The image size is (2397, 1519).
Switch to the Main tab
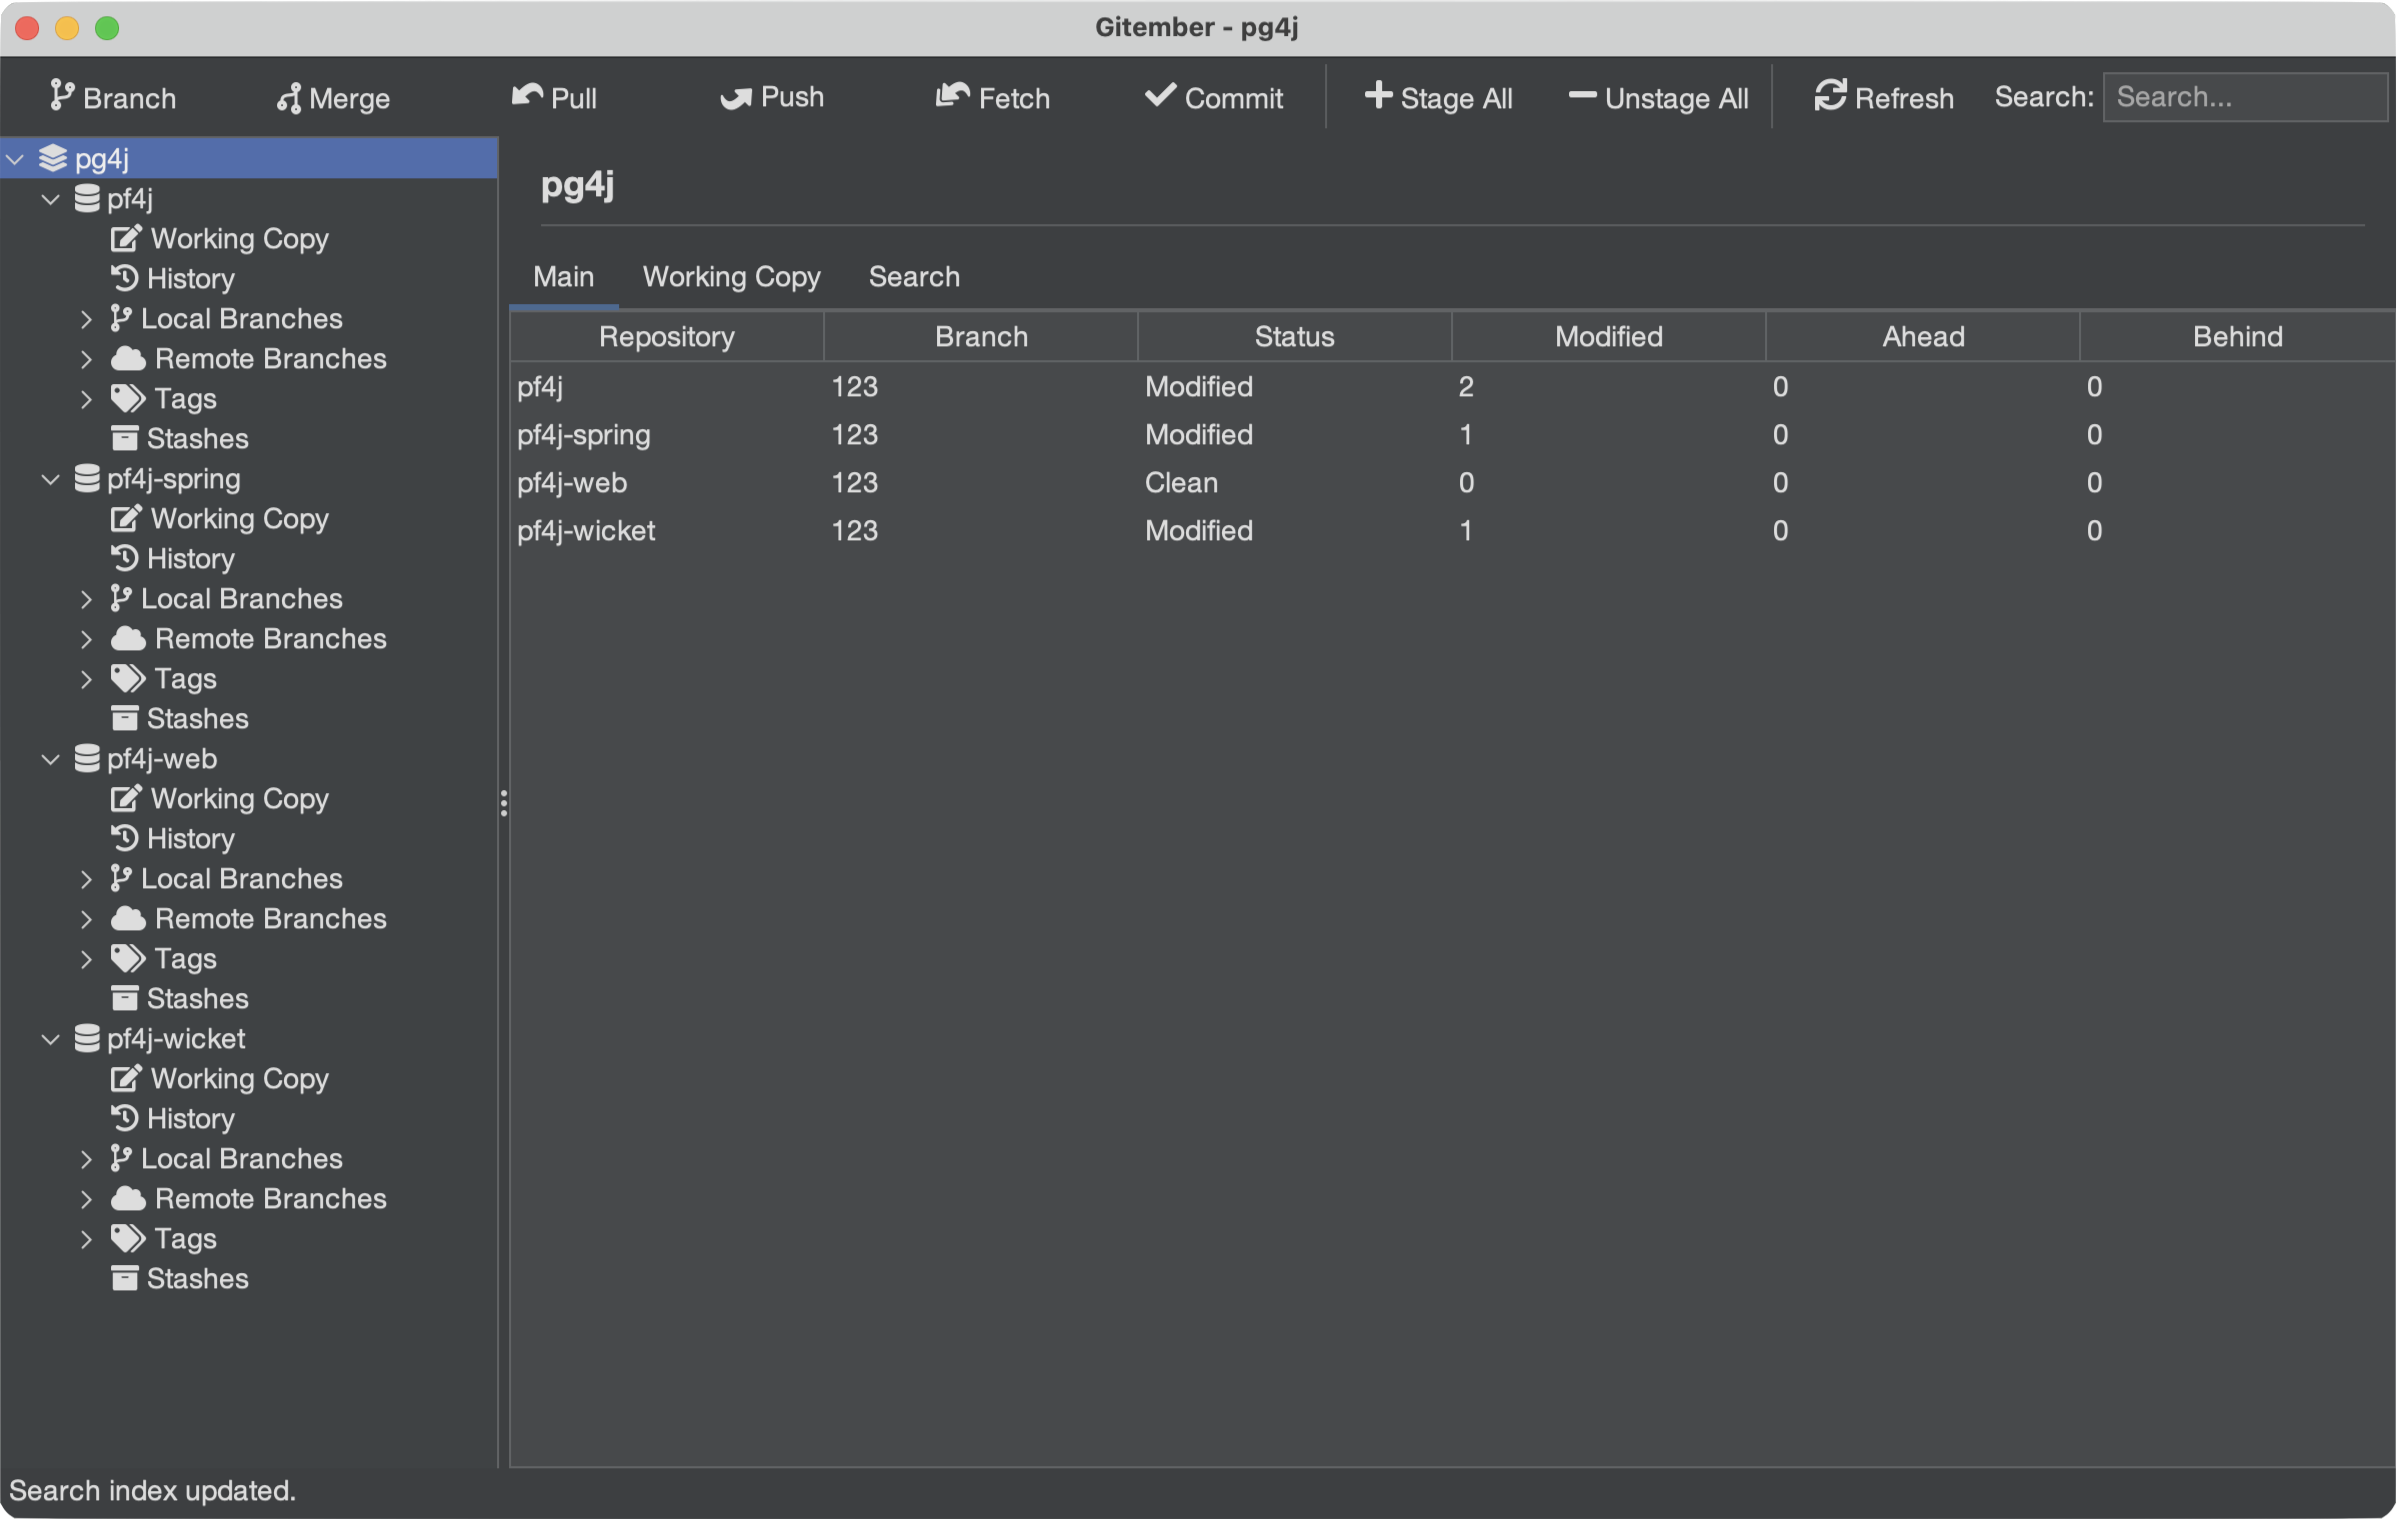tap(564, 277)
